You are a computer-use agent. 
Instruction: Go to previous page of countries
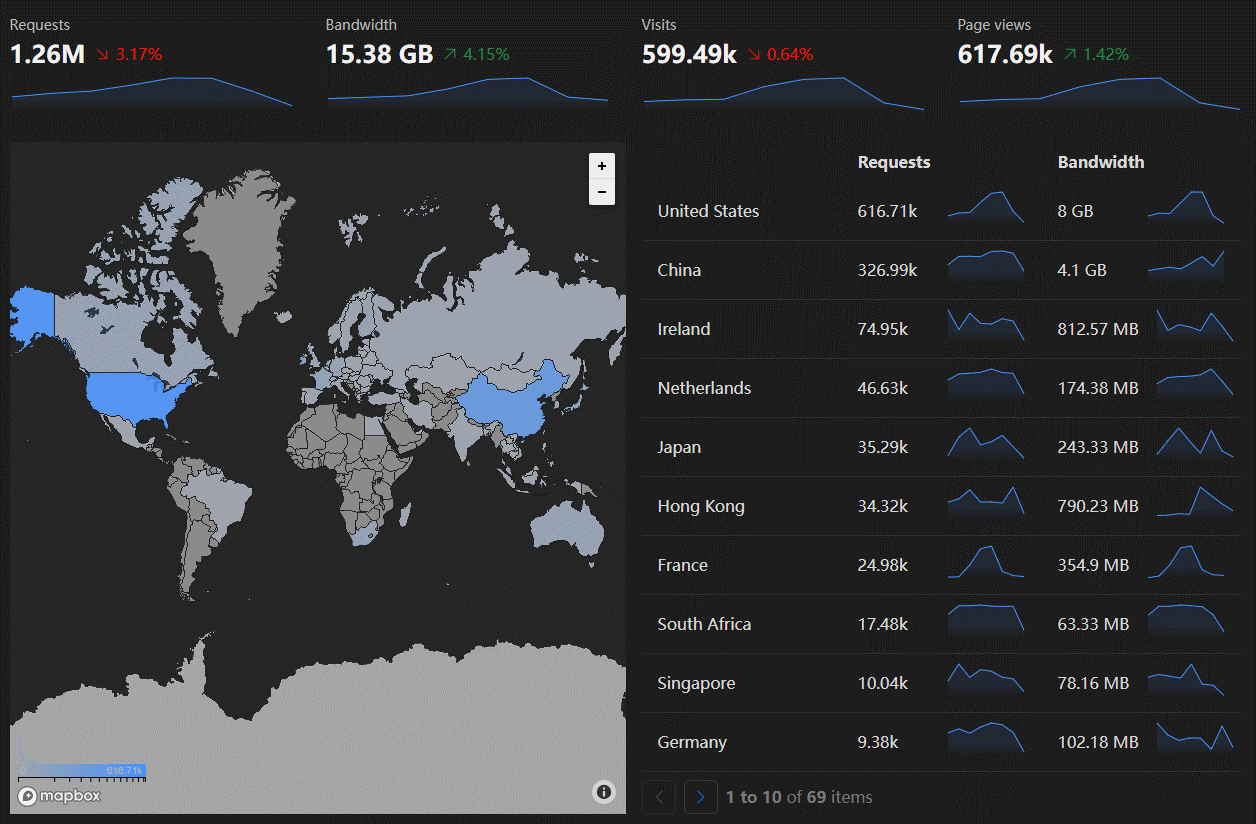pyautogui.click(x=659, y=797)
